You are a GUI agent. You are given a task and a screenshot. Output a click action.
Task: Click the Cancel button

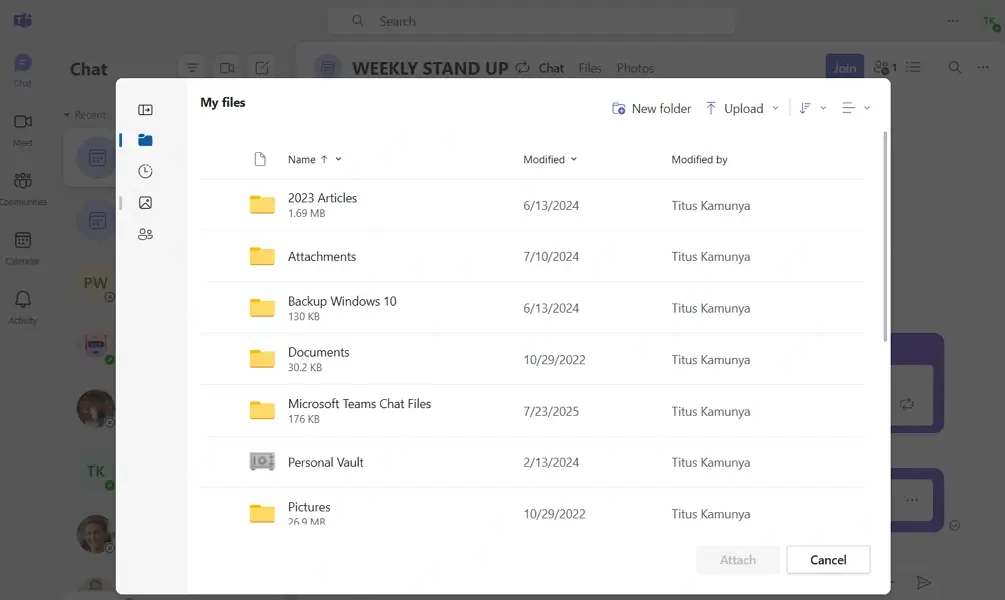click(828, 560)
